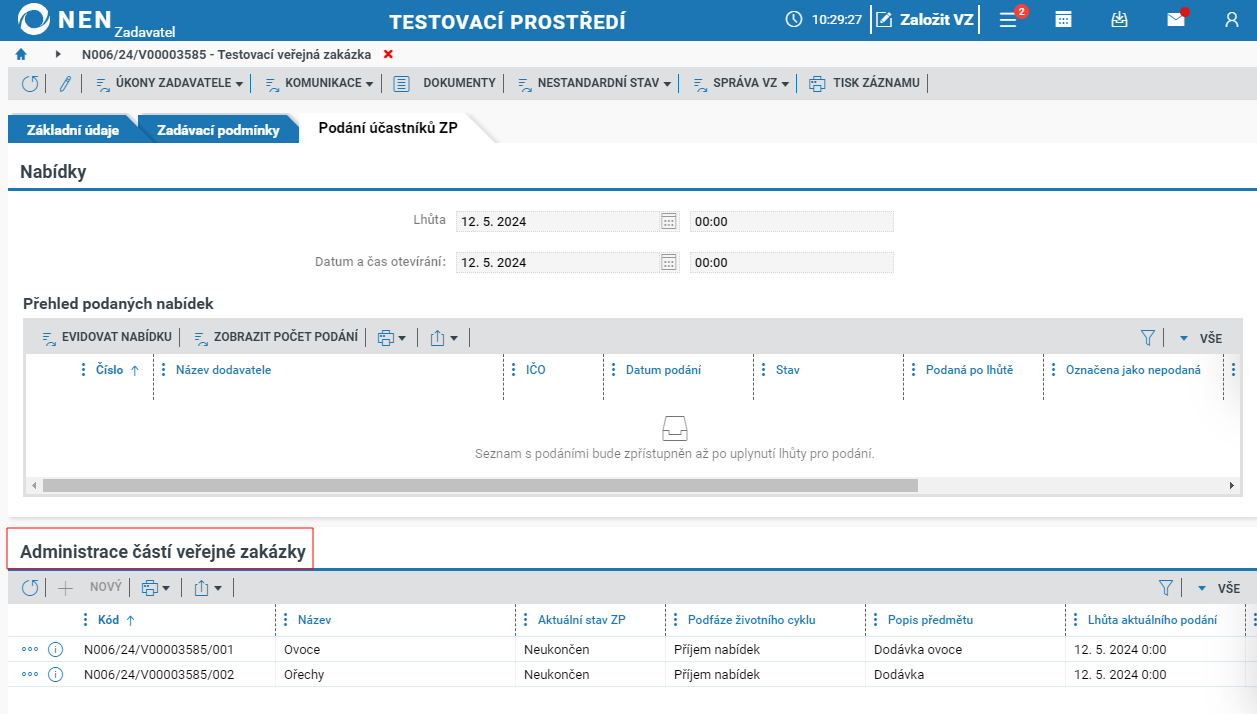The image size is (1257, 714).
Task: Select Podání účastníků ZP tab
Action: click(388, 128)
